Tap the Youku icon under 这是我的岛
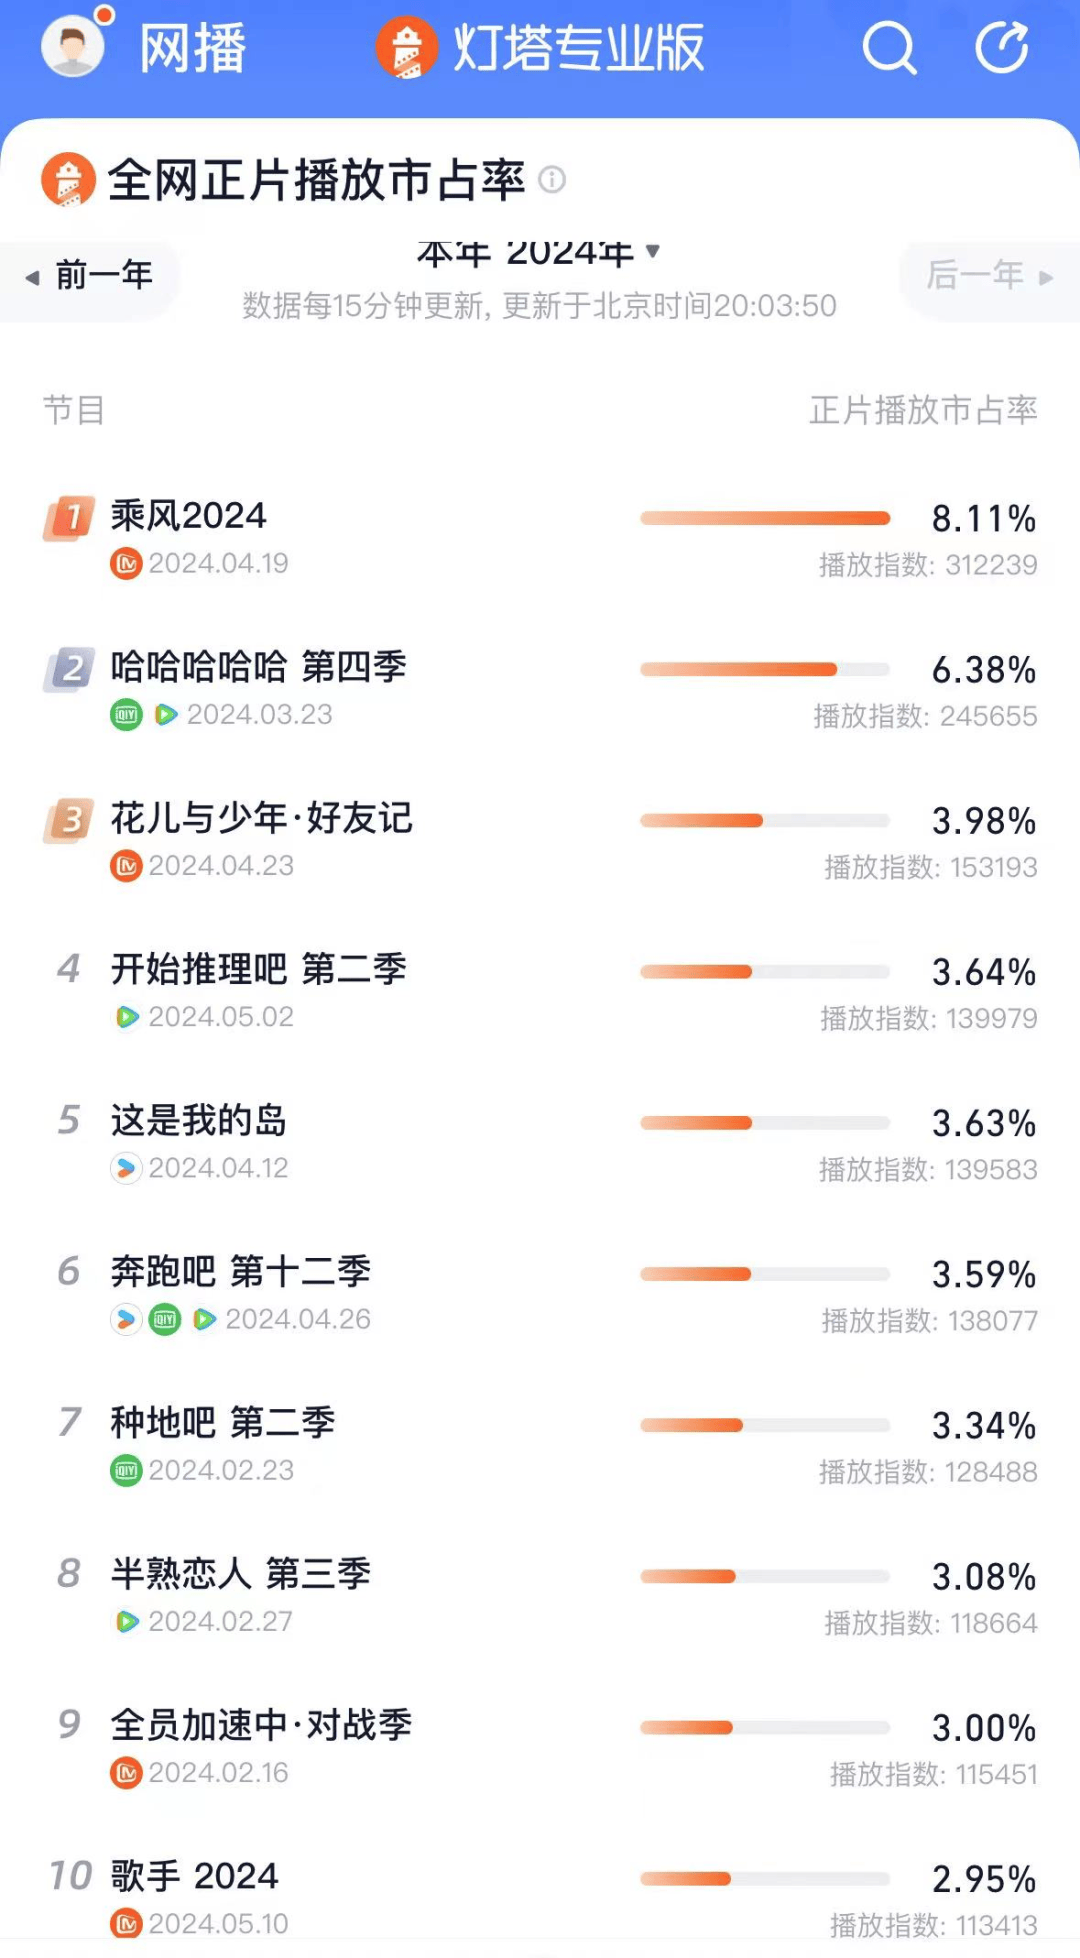 (x=126, y=1168)
